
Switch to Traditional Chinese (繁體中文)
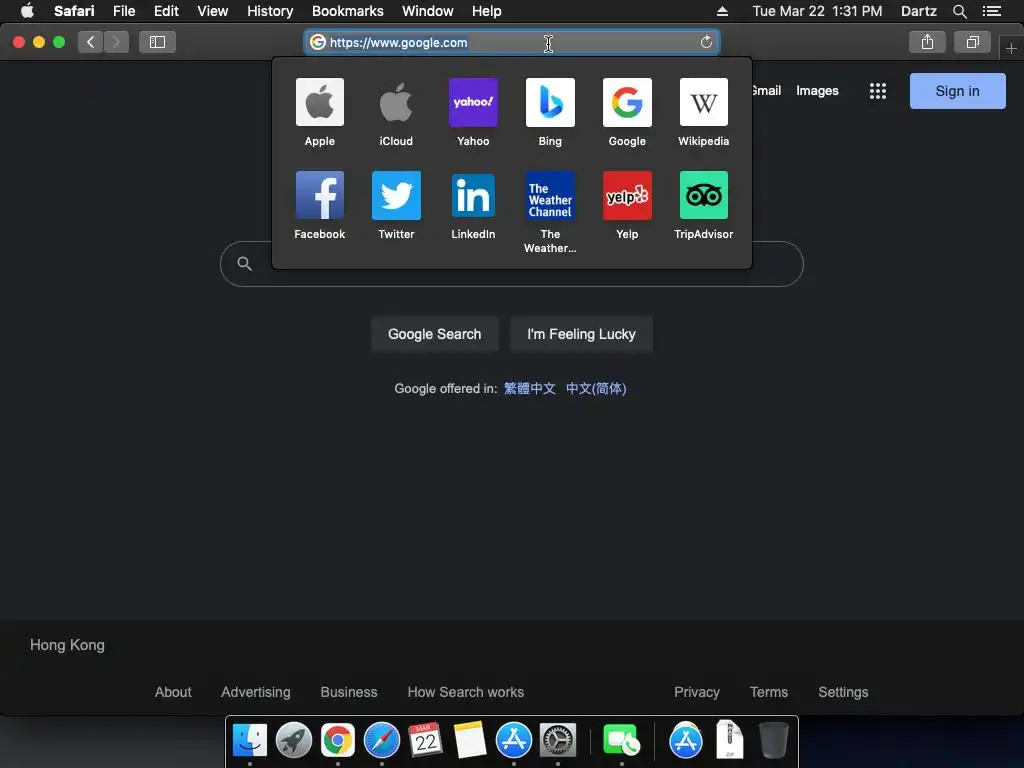coord(530,389)
